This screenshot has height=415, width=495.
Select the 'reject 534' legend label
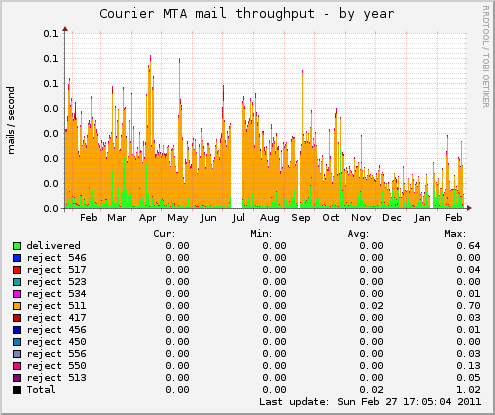coord(56,294)
